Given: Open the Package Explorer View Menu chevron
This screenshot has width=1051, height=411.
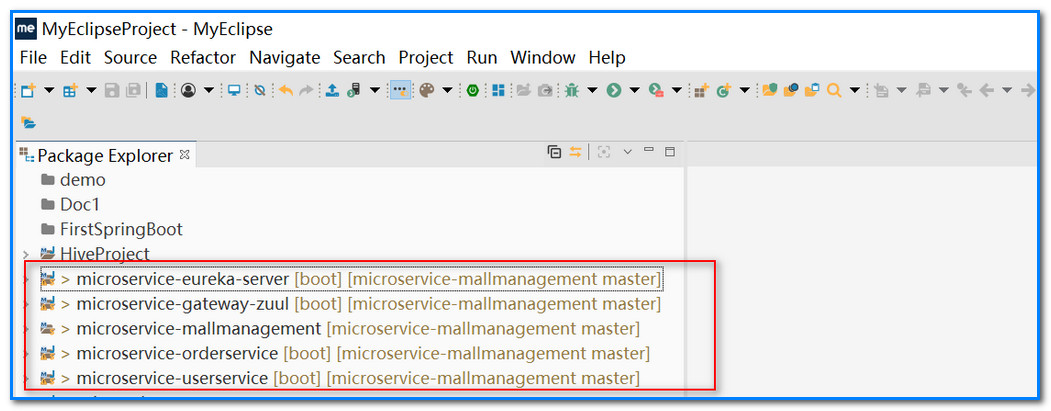Looking at the screenshot, I should point(628,152).
